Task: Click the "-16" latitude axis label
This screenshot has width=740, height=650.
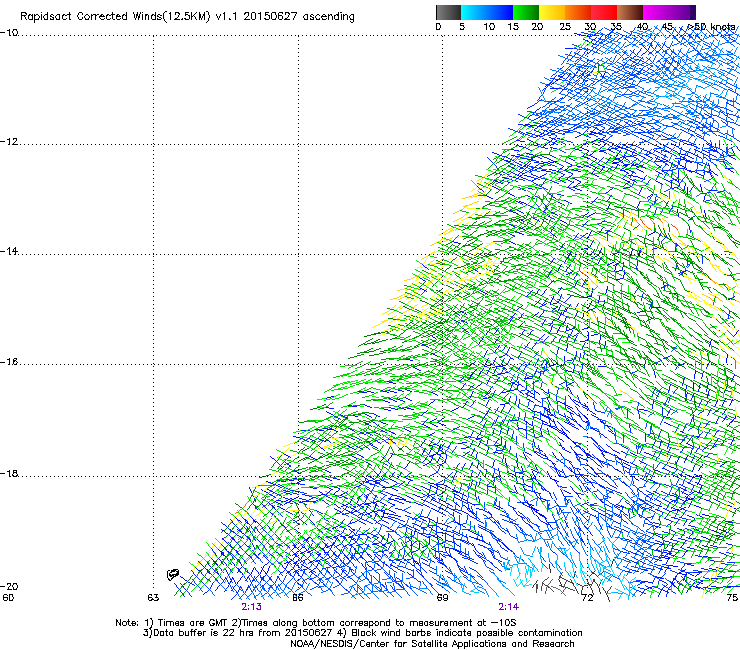Action: pyautogui.click(x=9, y=362)
